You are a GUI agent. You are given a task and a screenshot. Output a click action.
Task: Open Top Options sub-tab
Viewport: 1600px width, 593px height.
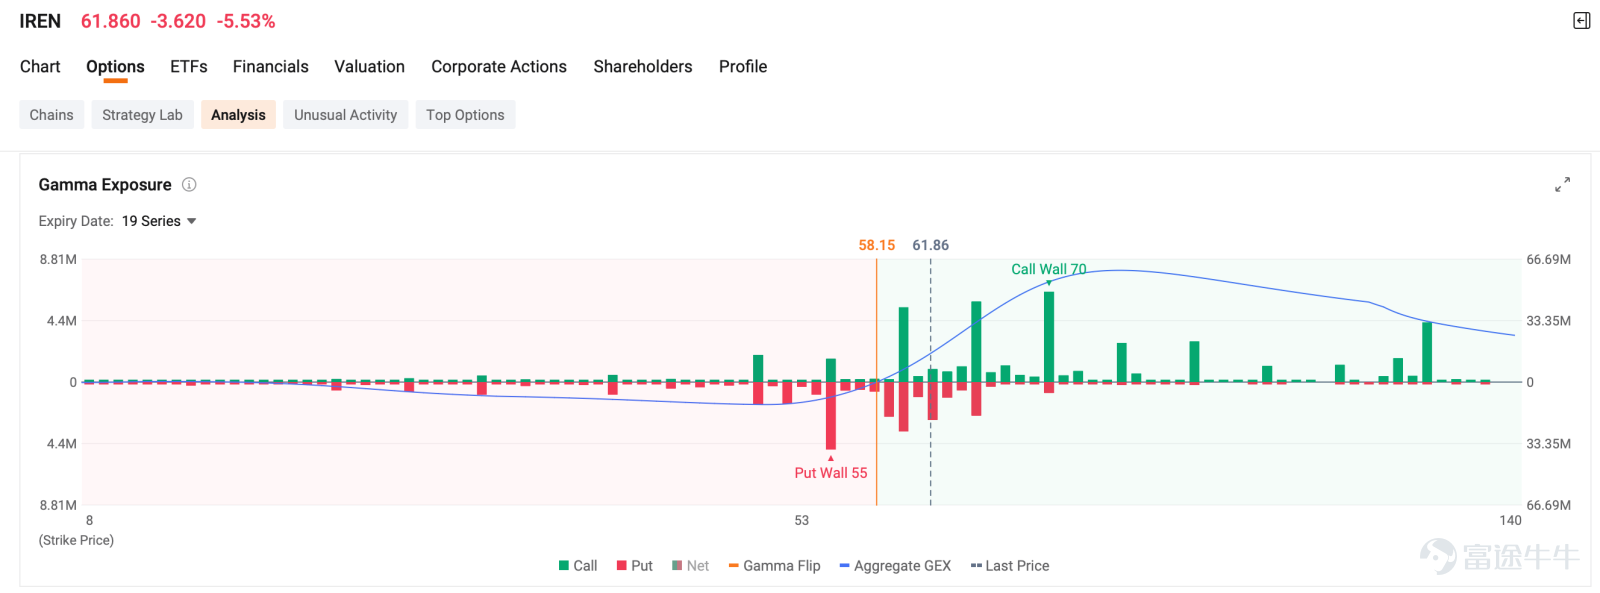pyautogui.click(x=465, y=115)
